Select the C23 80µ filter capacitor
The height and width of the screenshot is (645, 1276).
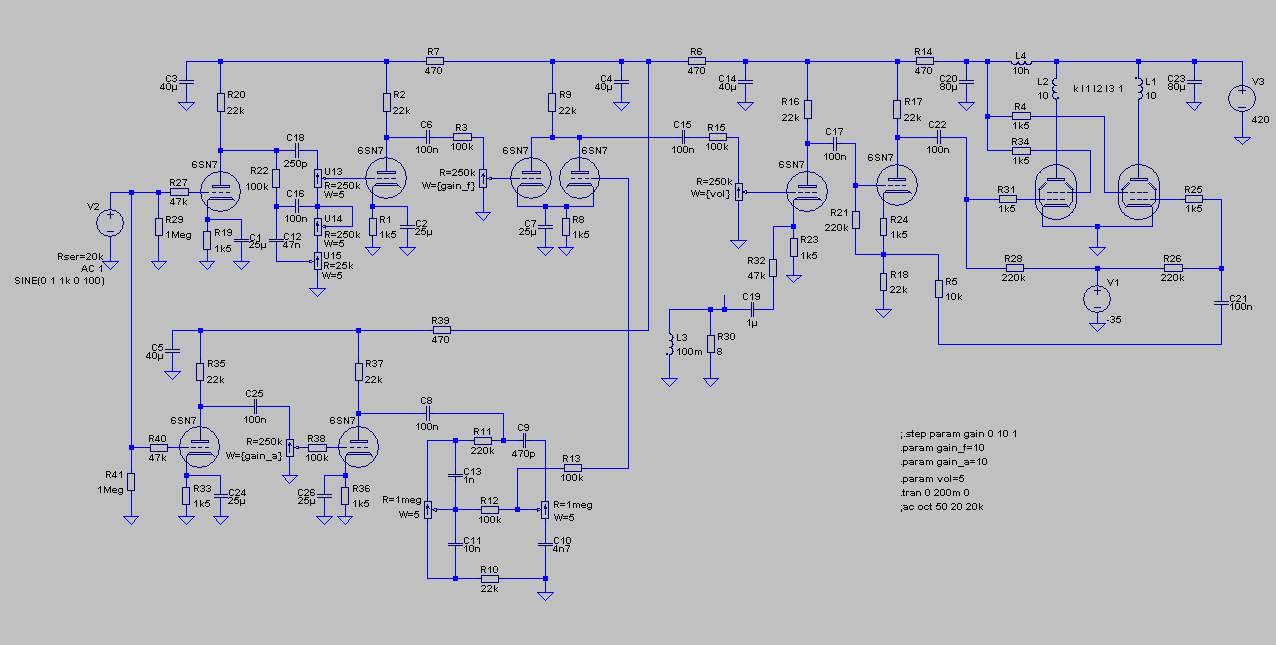pos(1198,83)
